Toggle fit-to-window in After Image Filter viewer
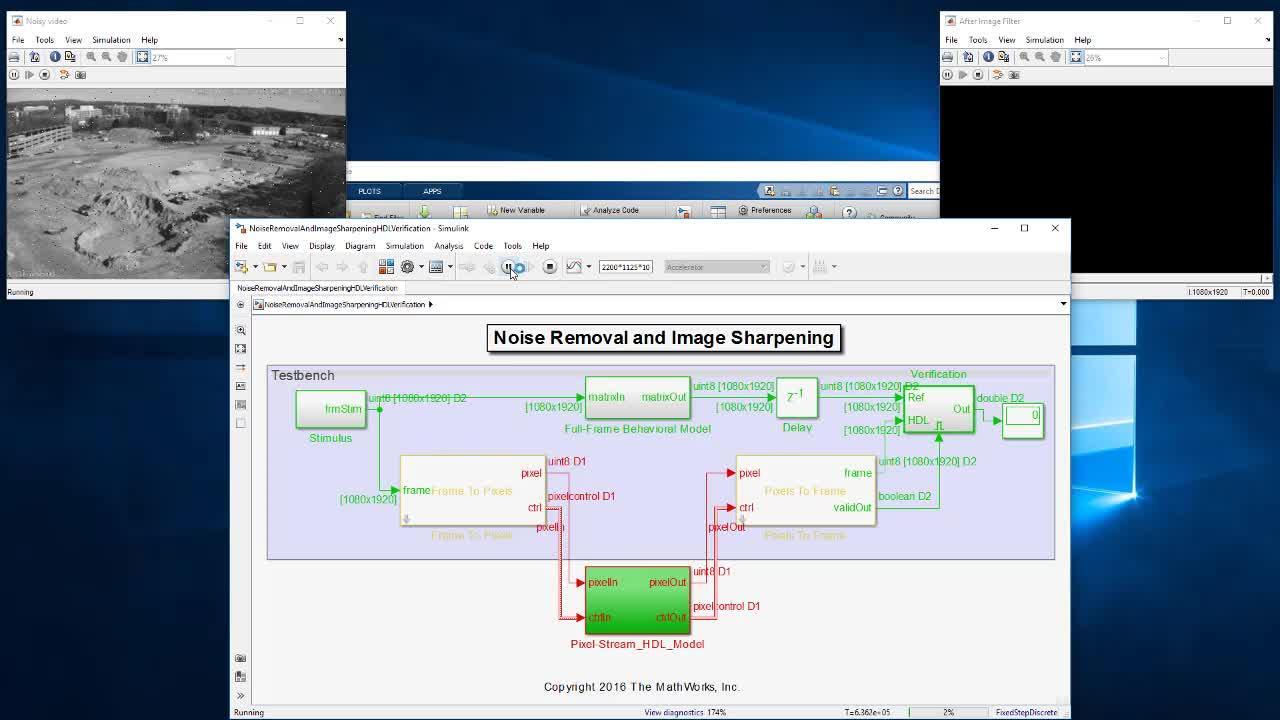Image resolution: width=1280 pixels, height=720 pixels. pyautogui.click(x=1075, y=57)
